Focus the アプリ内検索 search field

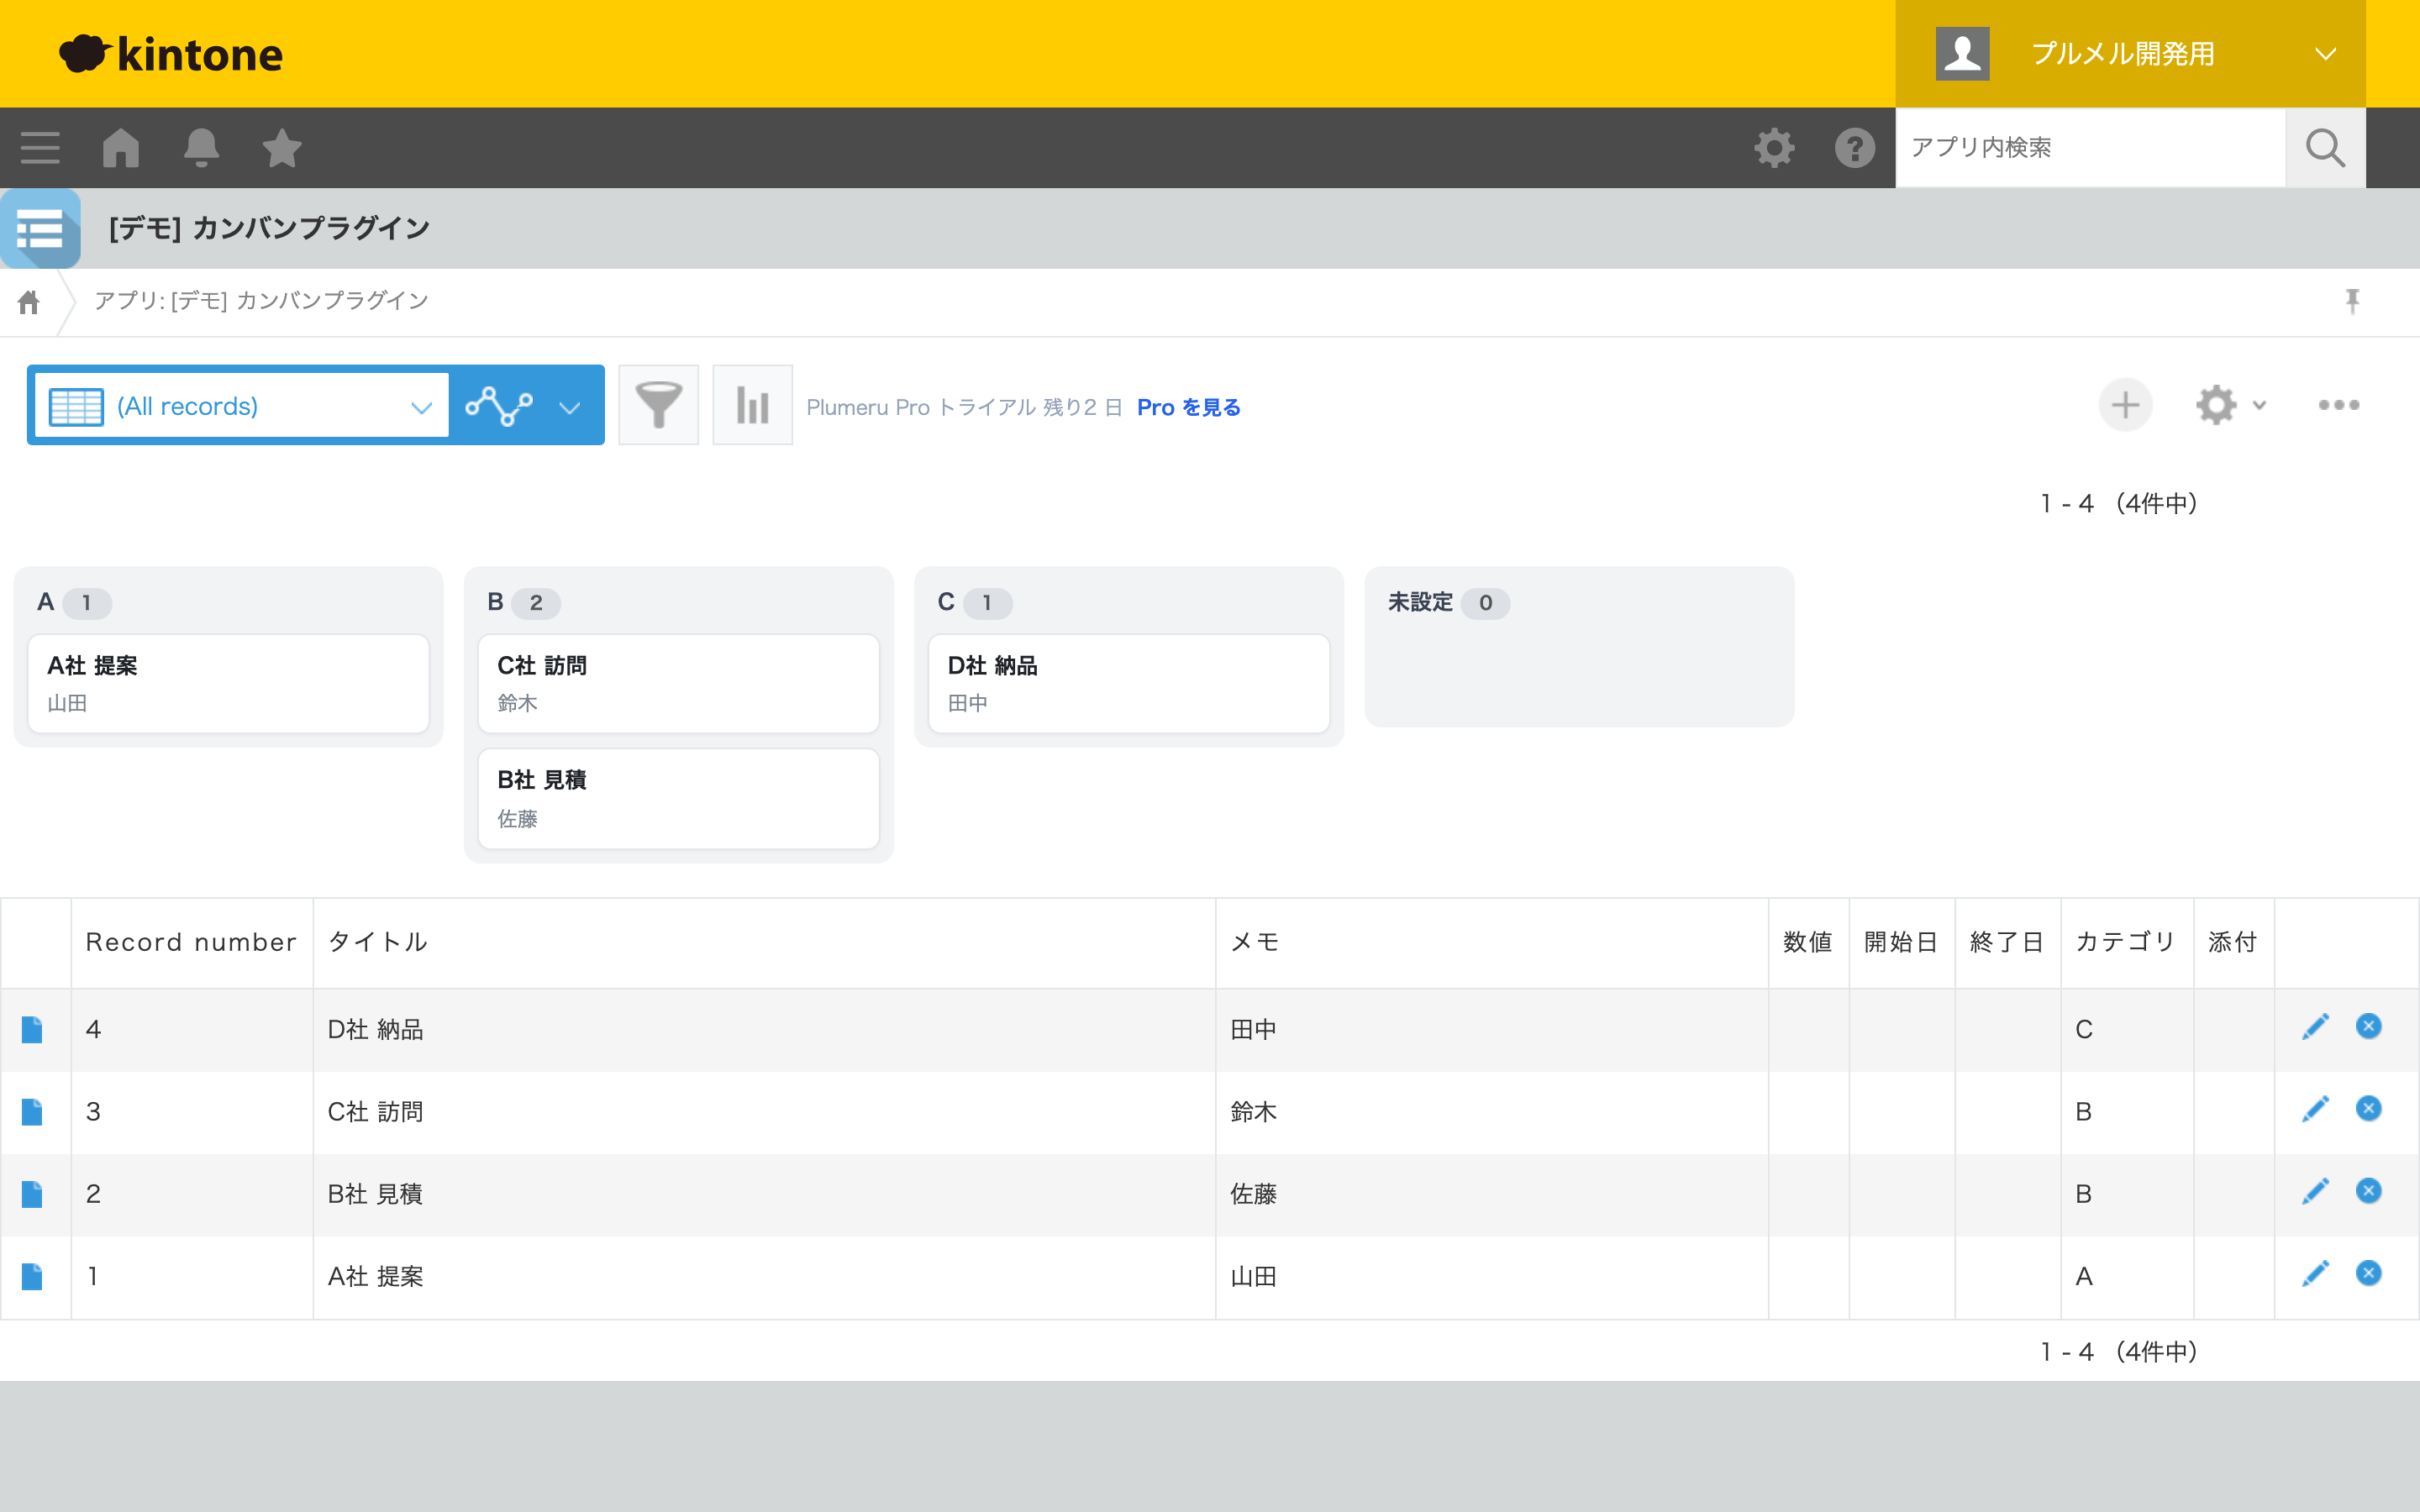coord(2090,148)
